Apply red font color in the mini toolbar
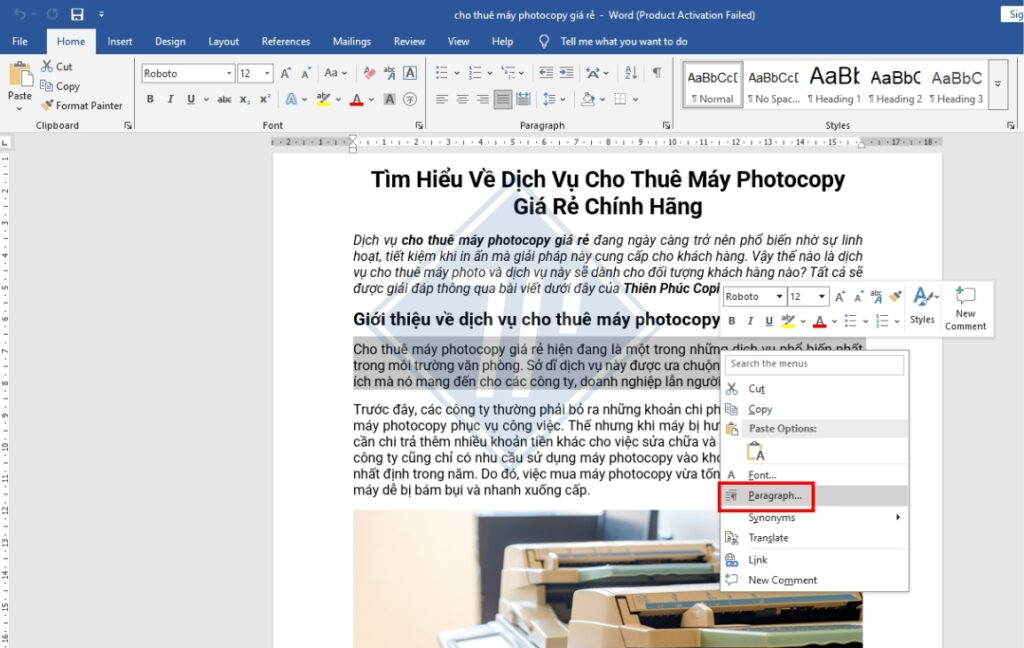The height and width of the screenshot is (648, 1024). click(820, 321)
